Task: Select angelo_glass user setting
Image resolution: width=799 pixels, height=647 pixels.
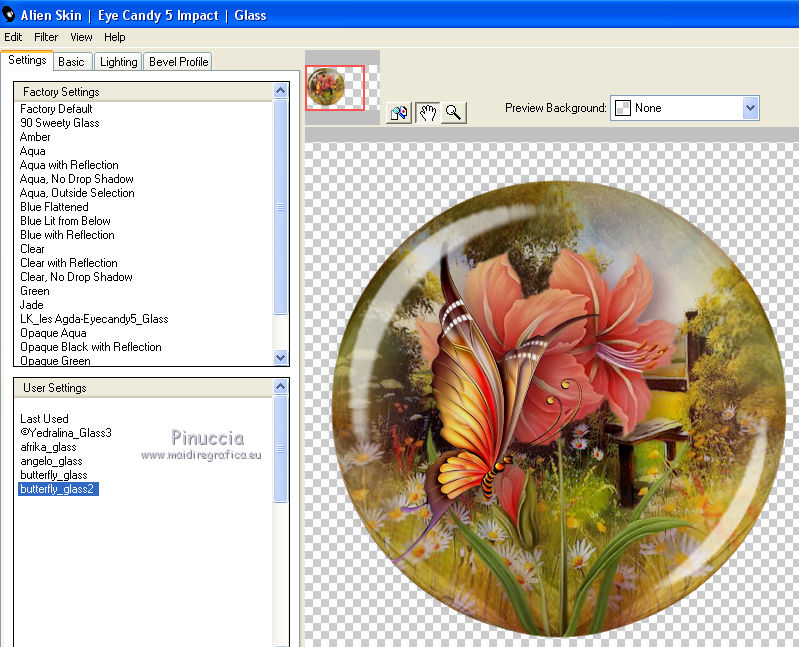Action: pos(51,461)
